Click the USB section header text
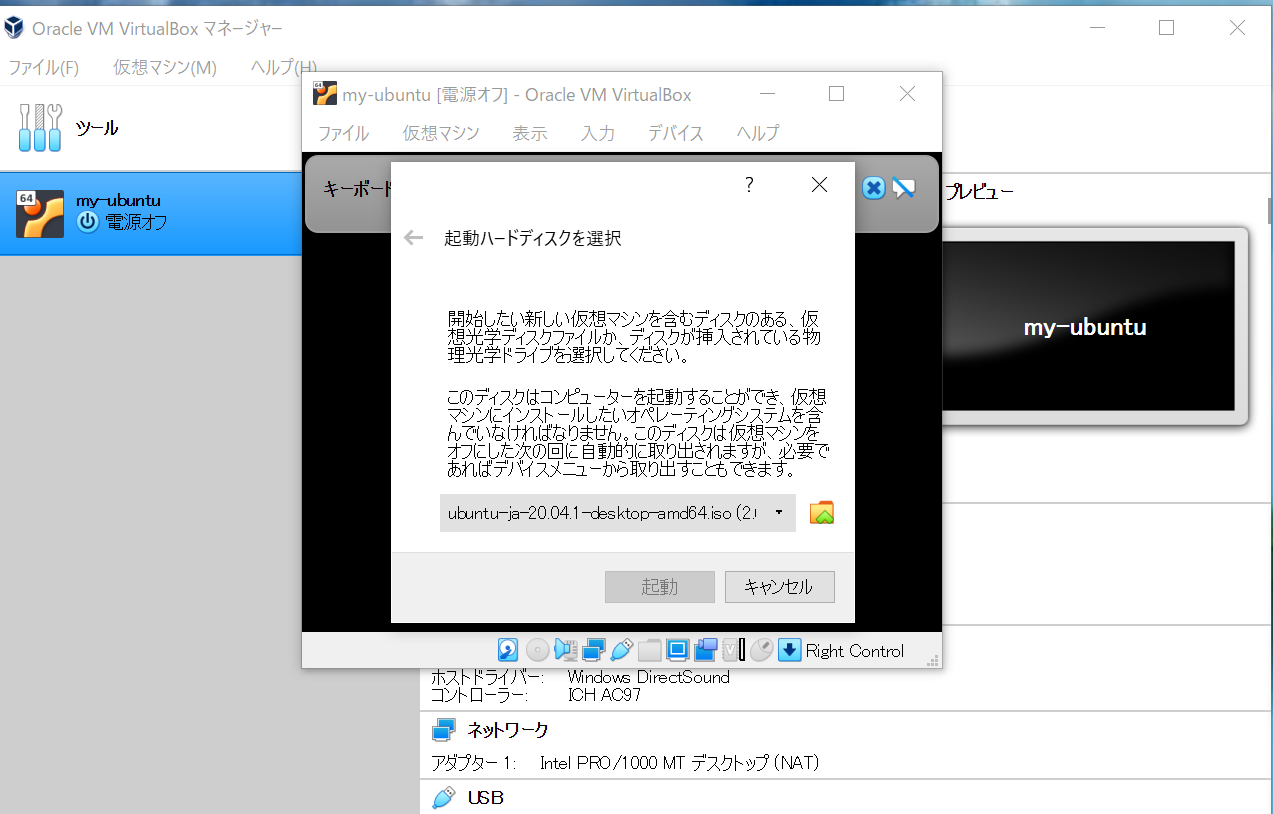 click(x=486, y=798)
